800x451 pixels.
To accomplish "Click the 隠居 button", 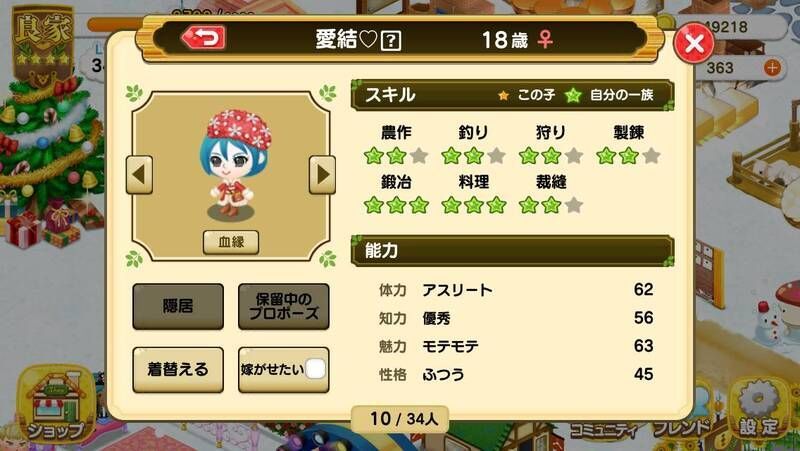I will tap(178, 306).
